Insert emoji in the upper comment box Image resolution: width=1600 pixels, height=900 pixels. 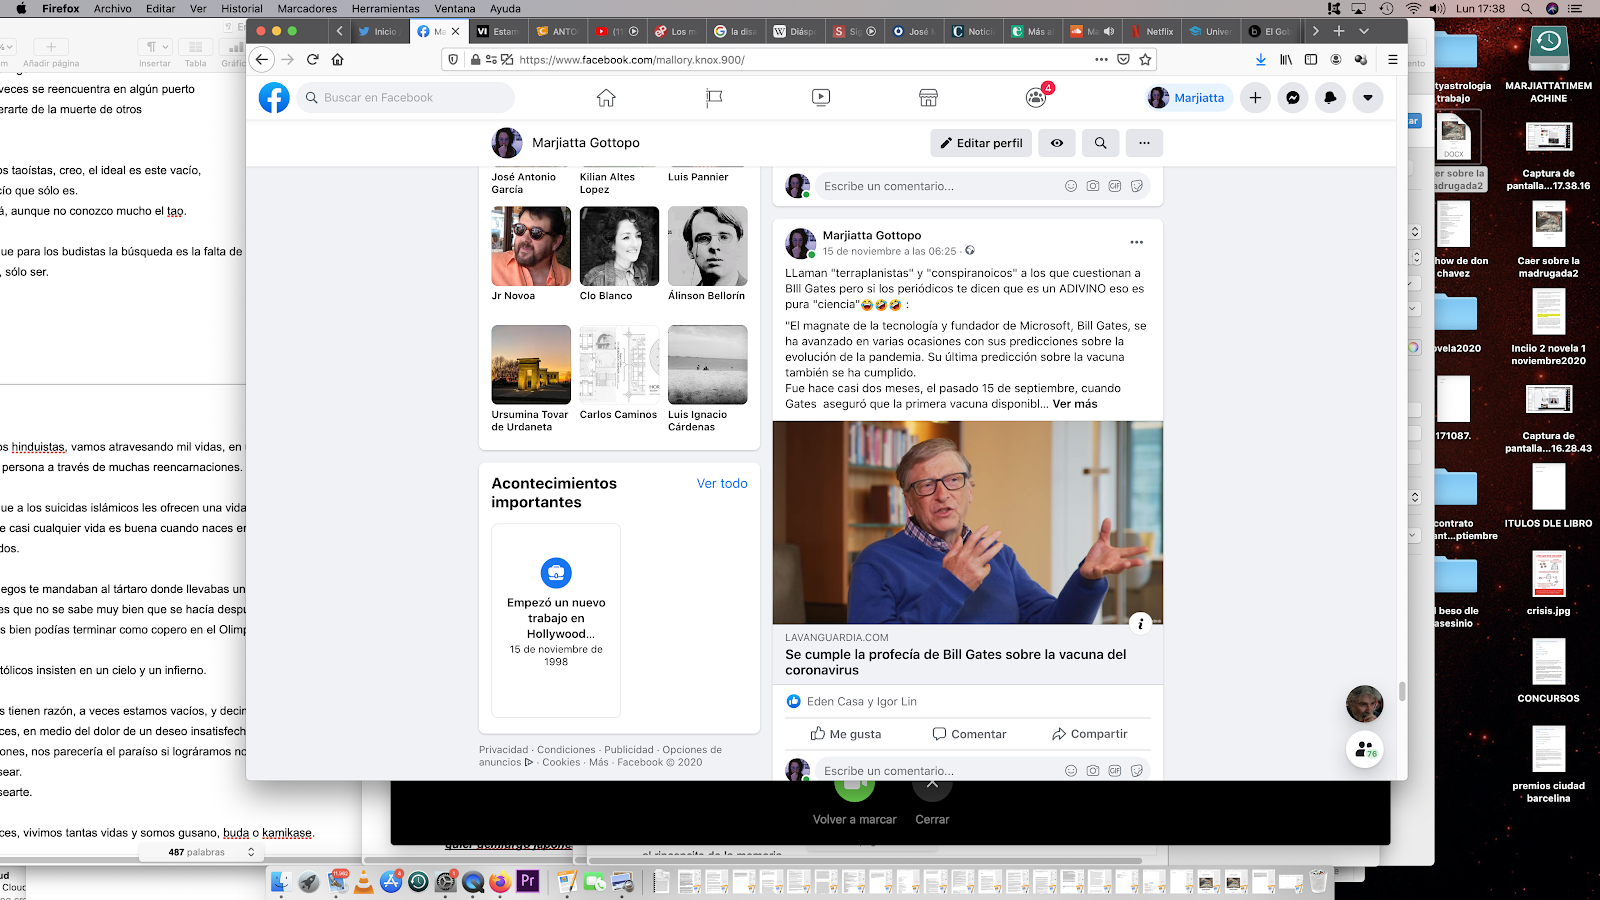point(1071,186)
